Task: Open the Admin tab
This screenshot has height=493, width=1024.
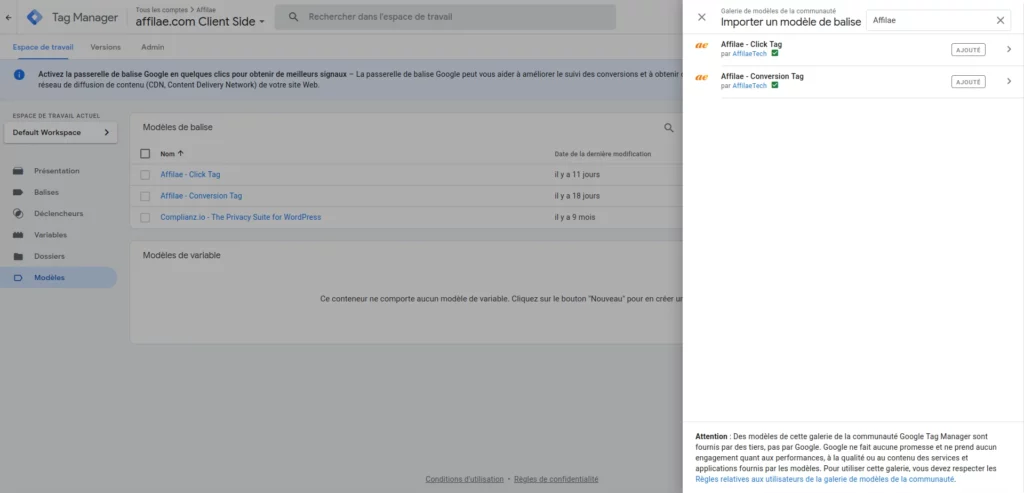Action: point(153,47)
